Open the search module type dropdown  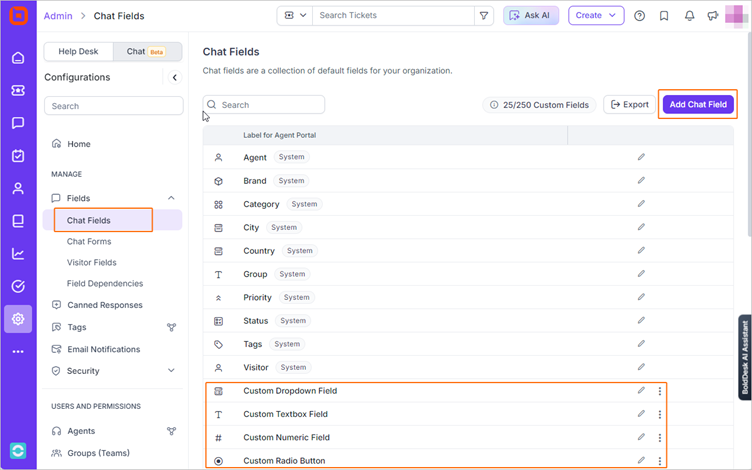pyautogui.click(x=295, y=16)
